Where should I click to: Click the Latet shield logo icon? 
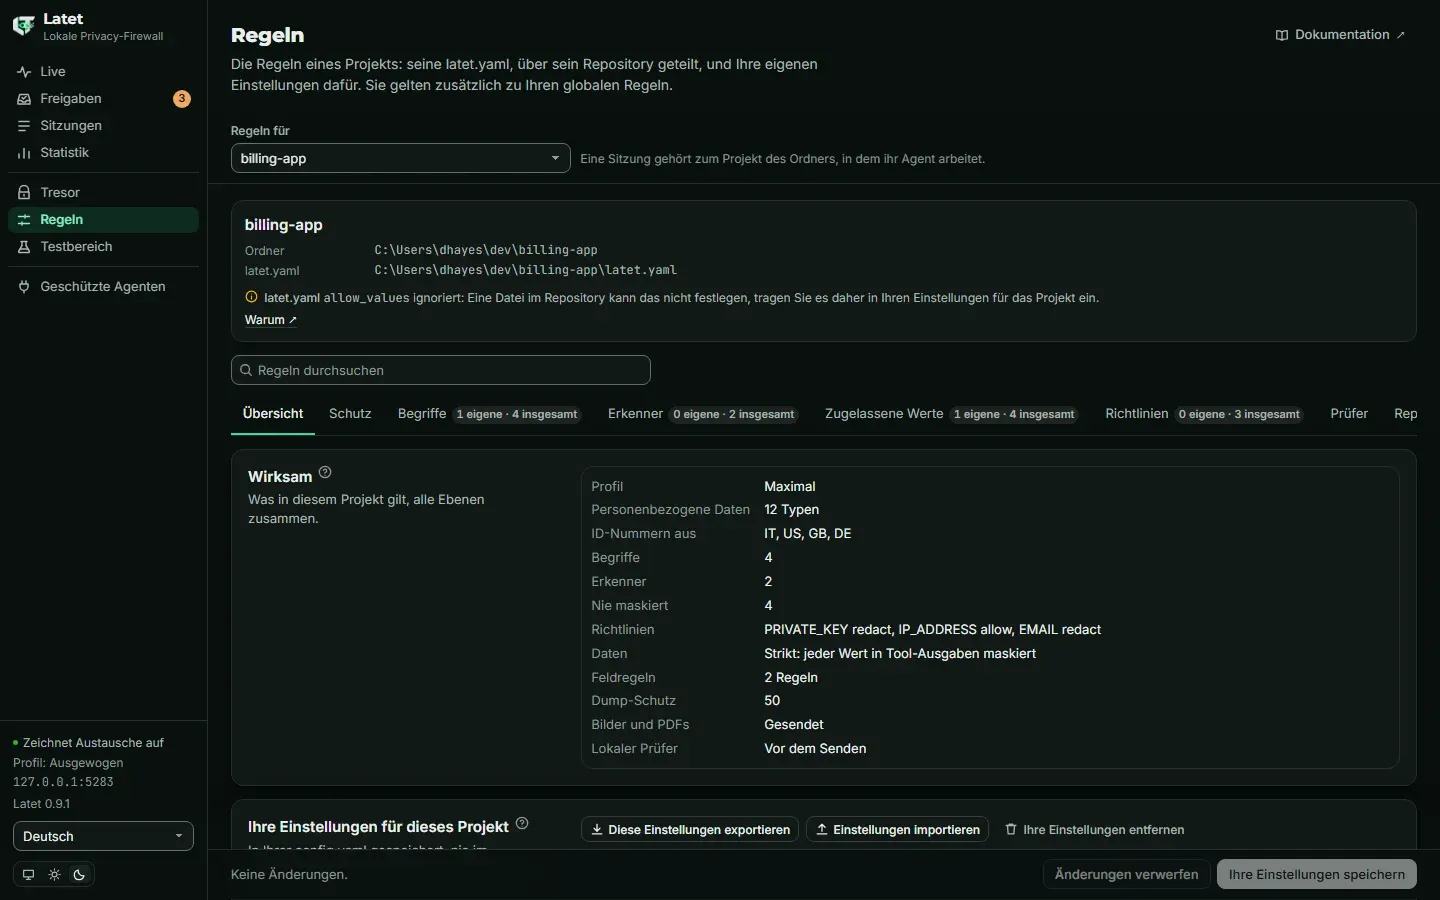(23, 26)
